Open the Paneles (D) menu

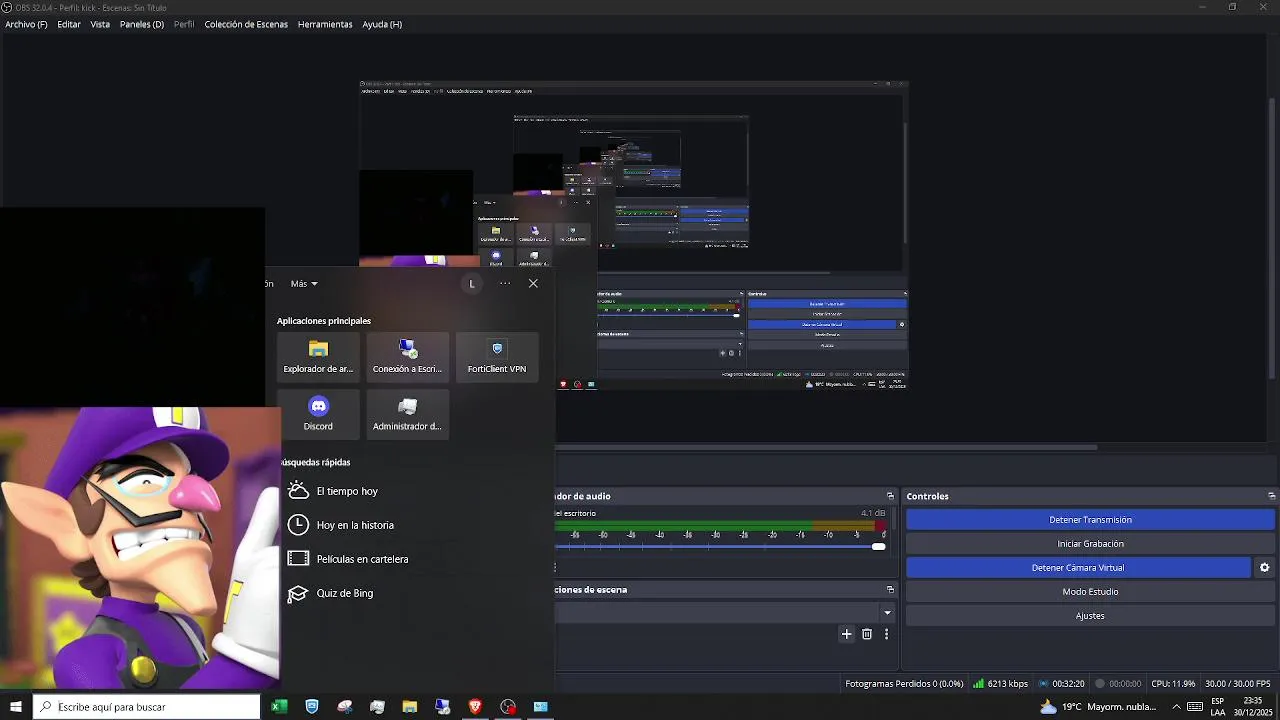142,24
